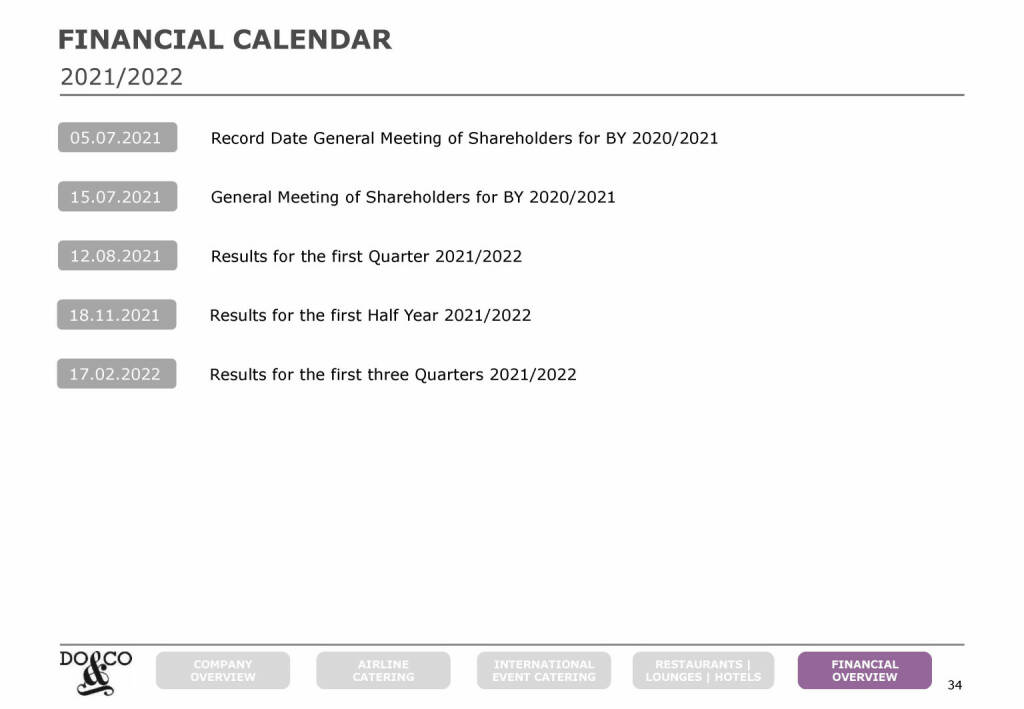Click the 17.02.2022 date badge
This screenshot has width=1024, height=709.
pos(115,374)
